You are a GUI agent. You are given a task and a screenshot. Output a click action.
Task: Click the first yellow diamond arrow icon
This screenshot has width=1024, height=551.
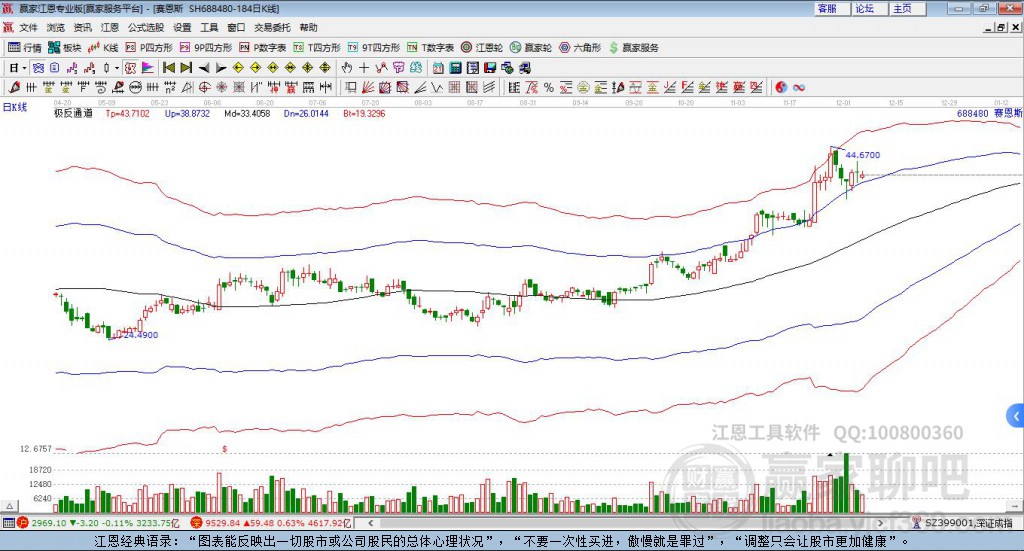[x=238, y=68]
